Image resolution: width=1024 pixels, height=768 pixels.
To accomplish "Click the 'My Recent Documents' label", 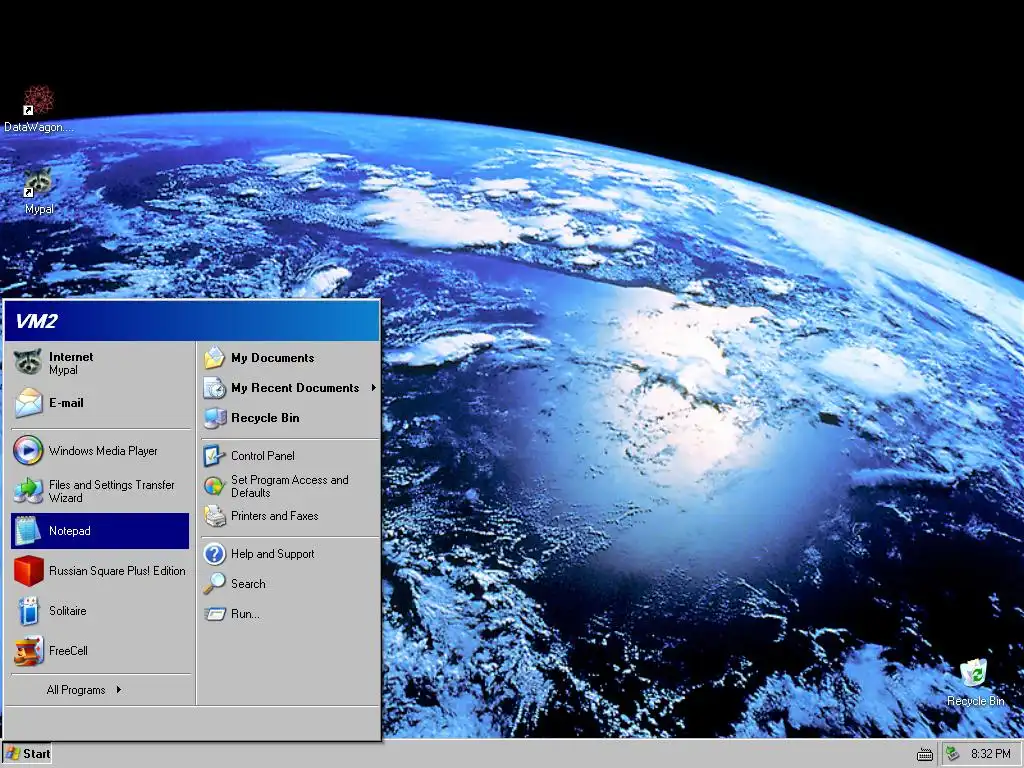I will coord(295,388).
